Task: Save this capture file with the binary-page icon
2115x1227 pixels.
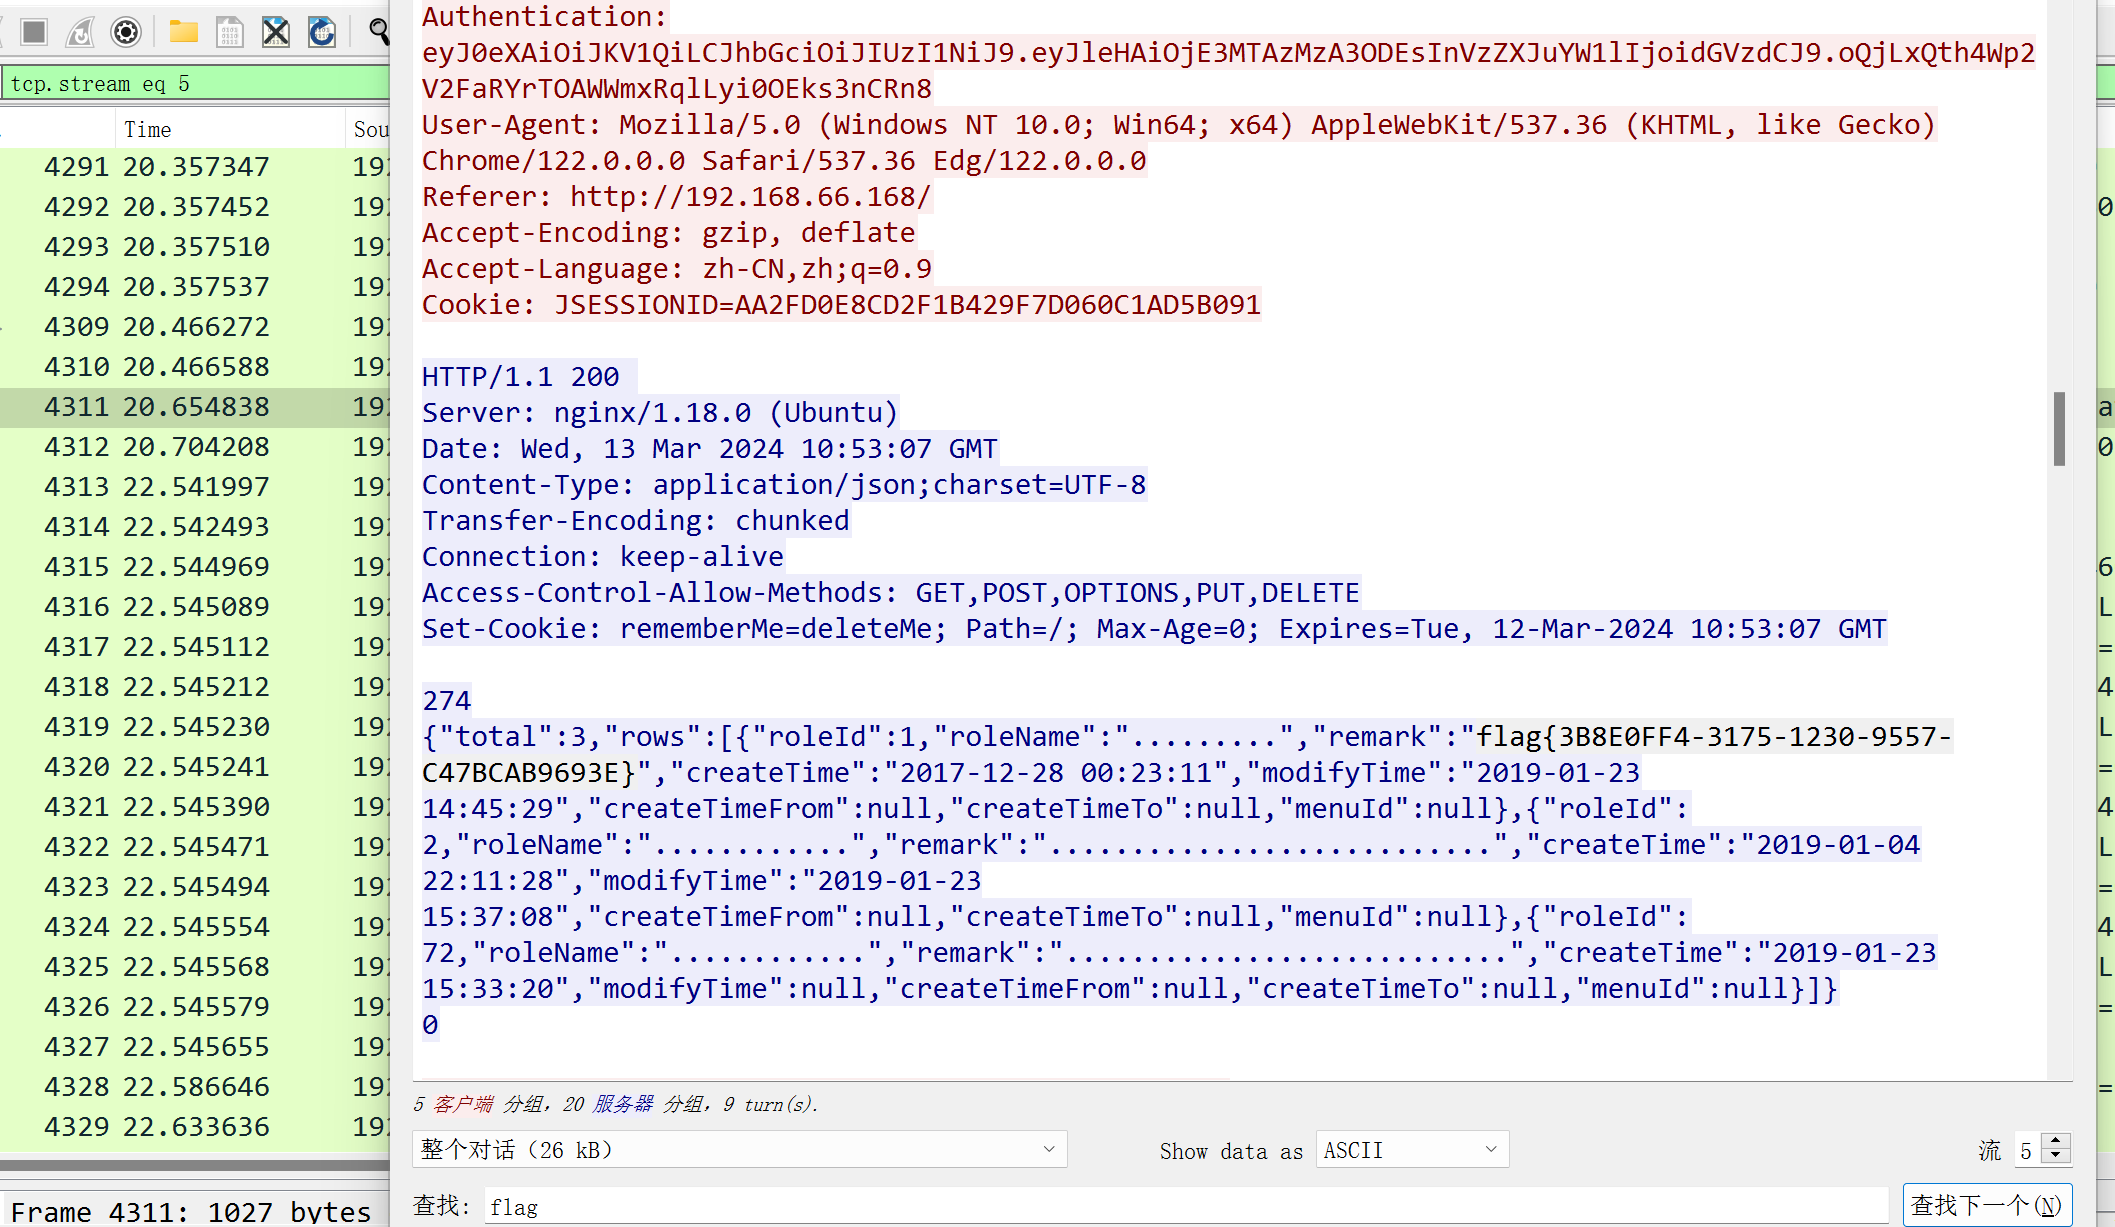Action: pyautogui.click(x=230, y=32)
